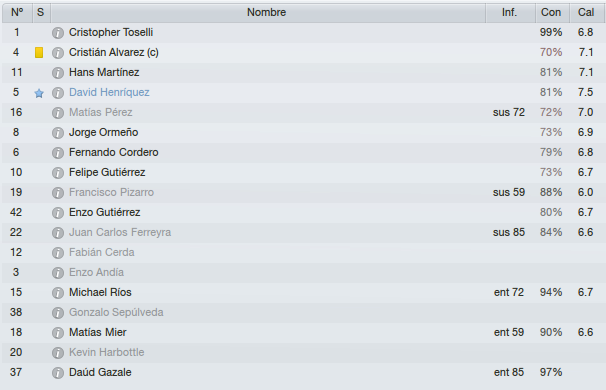Open info icon for Daúd Gazale
The width and height of the screenshot is (606, 390).
pyautogui.click(x=58, y=373)
